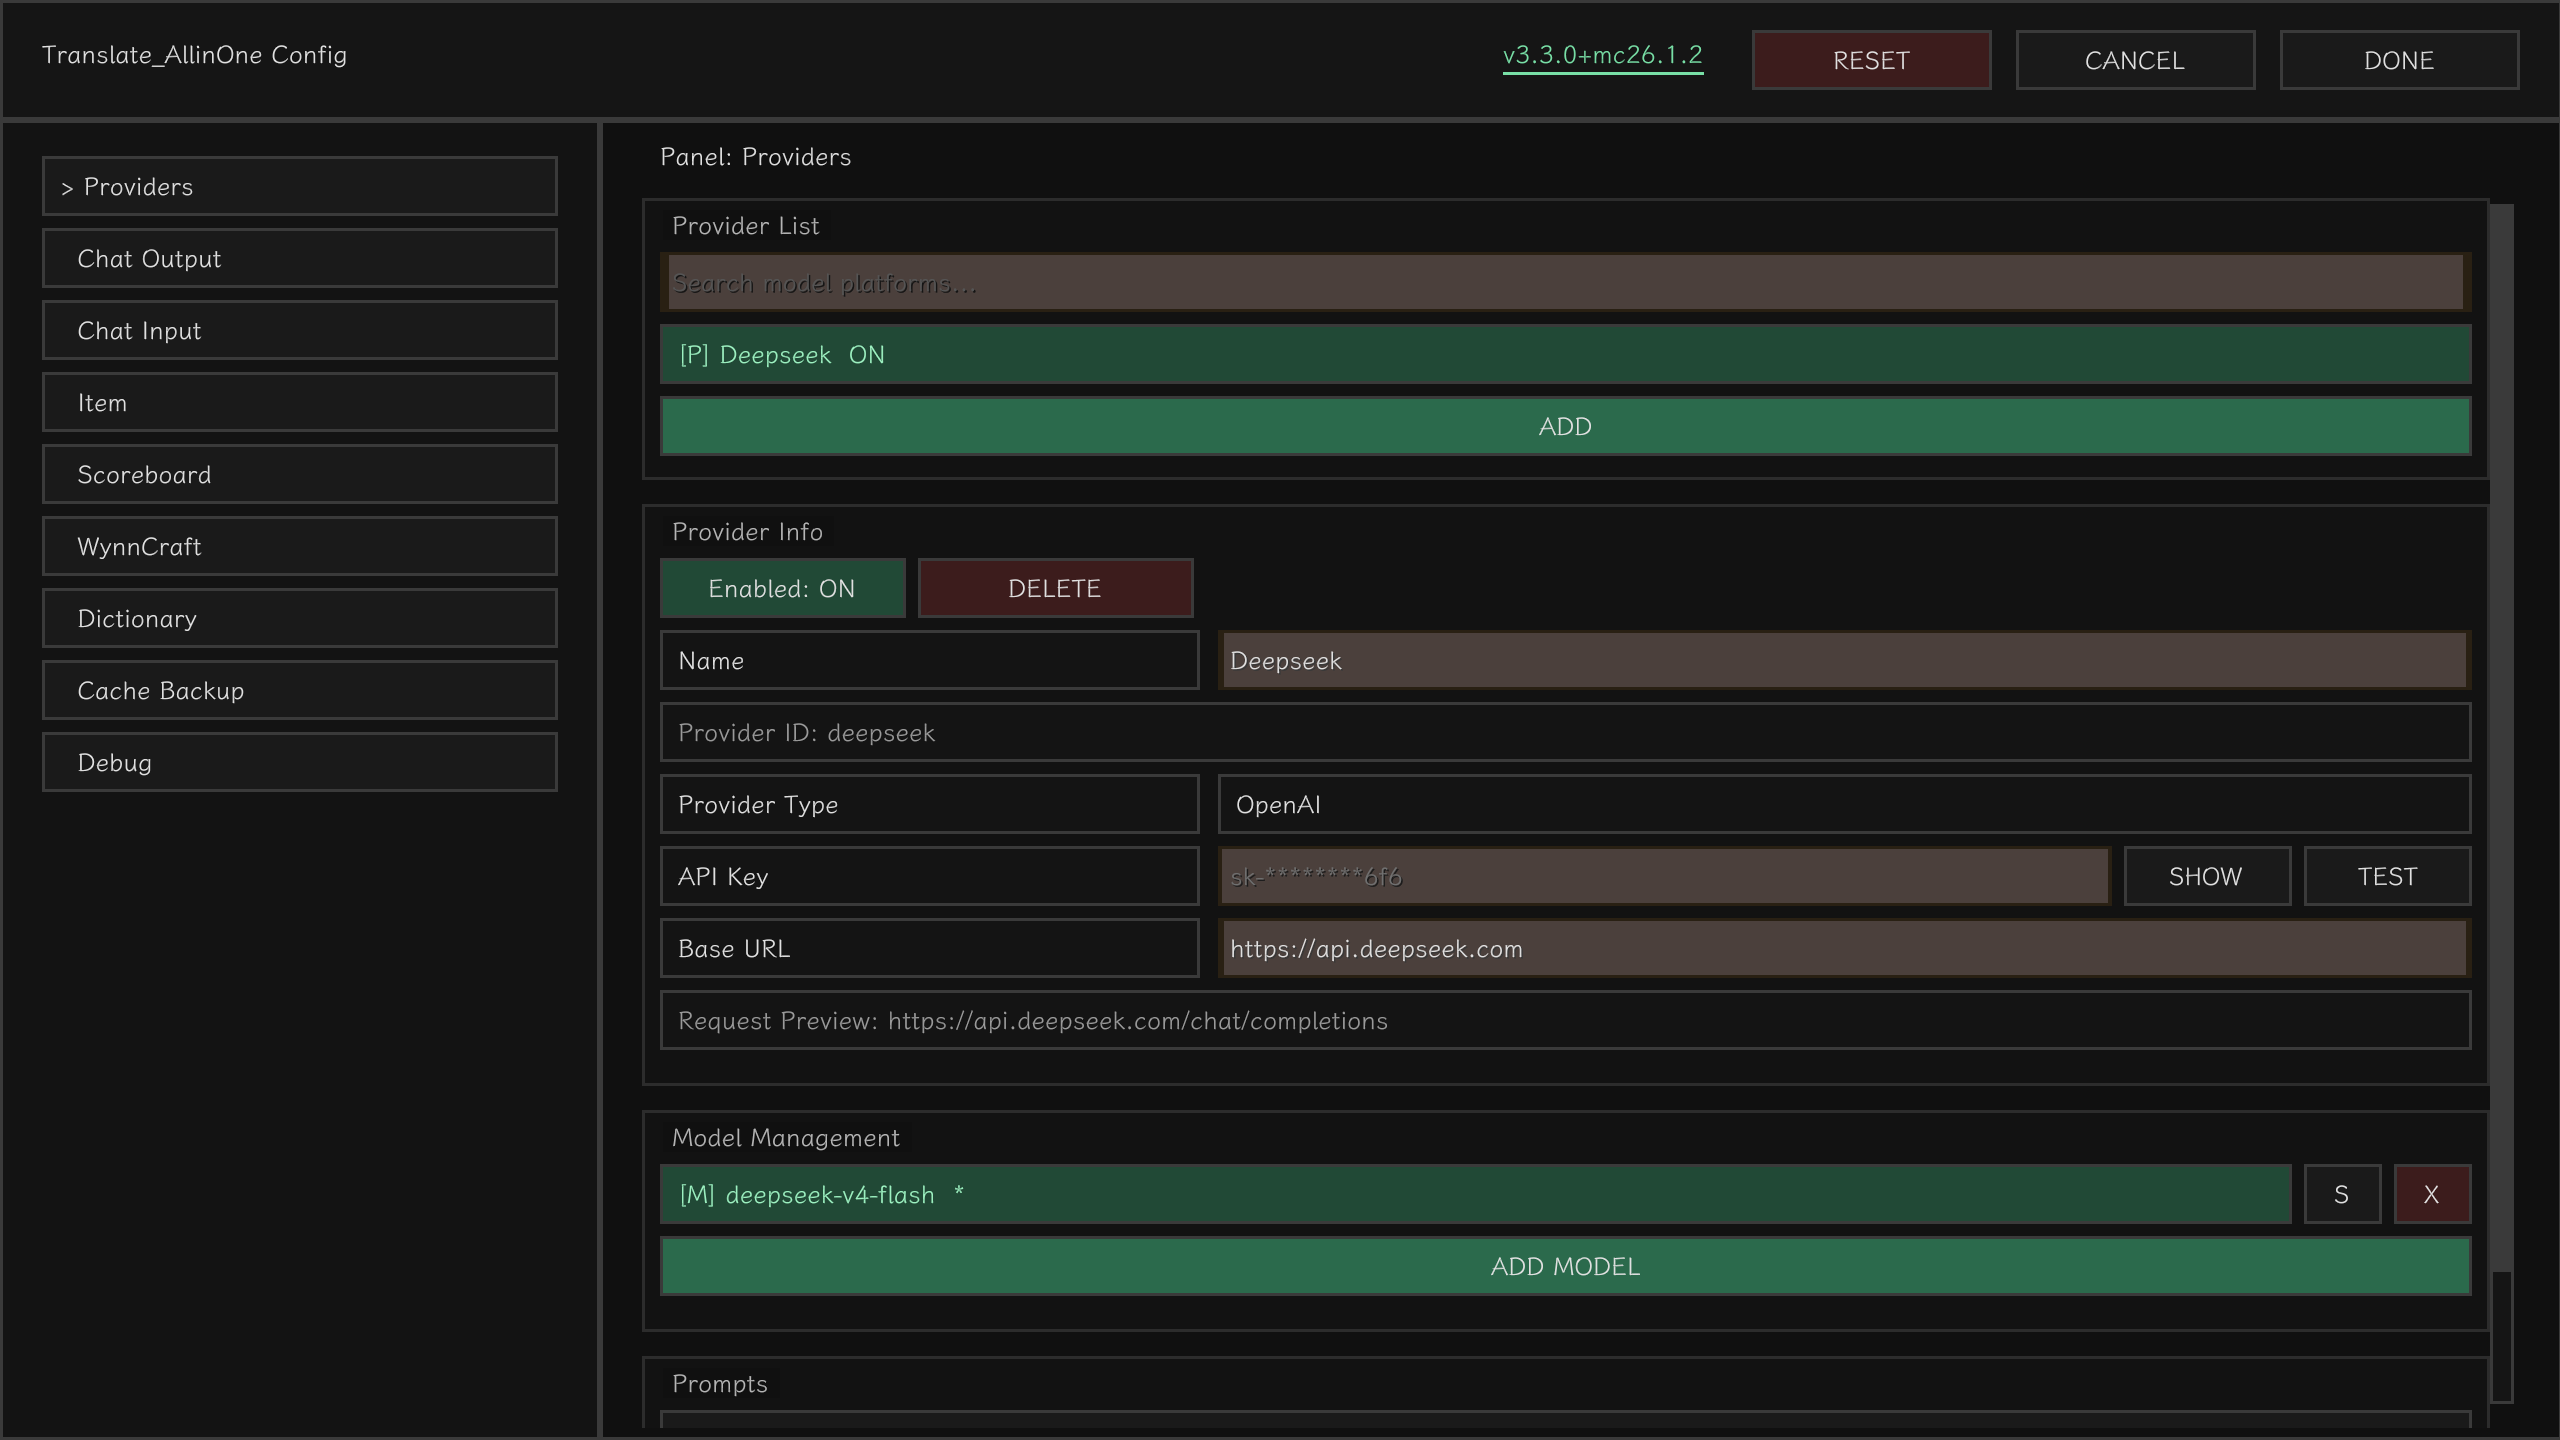Open the WynnCraft panel
Image resolution: width=2560 pixels, height=1440 pixels.
(299, 546)
